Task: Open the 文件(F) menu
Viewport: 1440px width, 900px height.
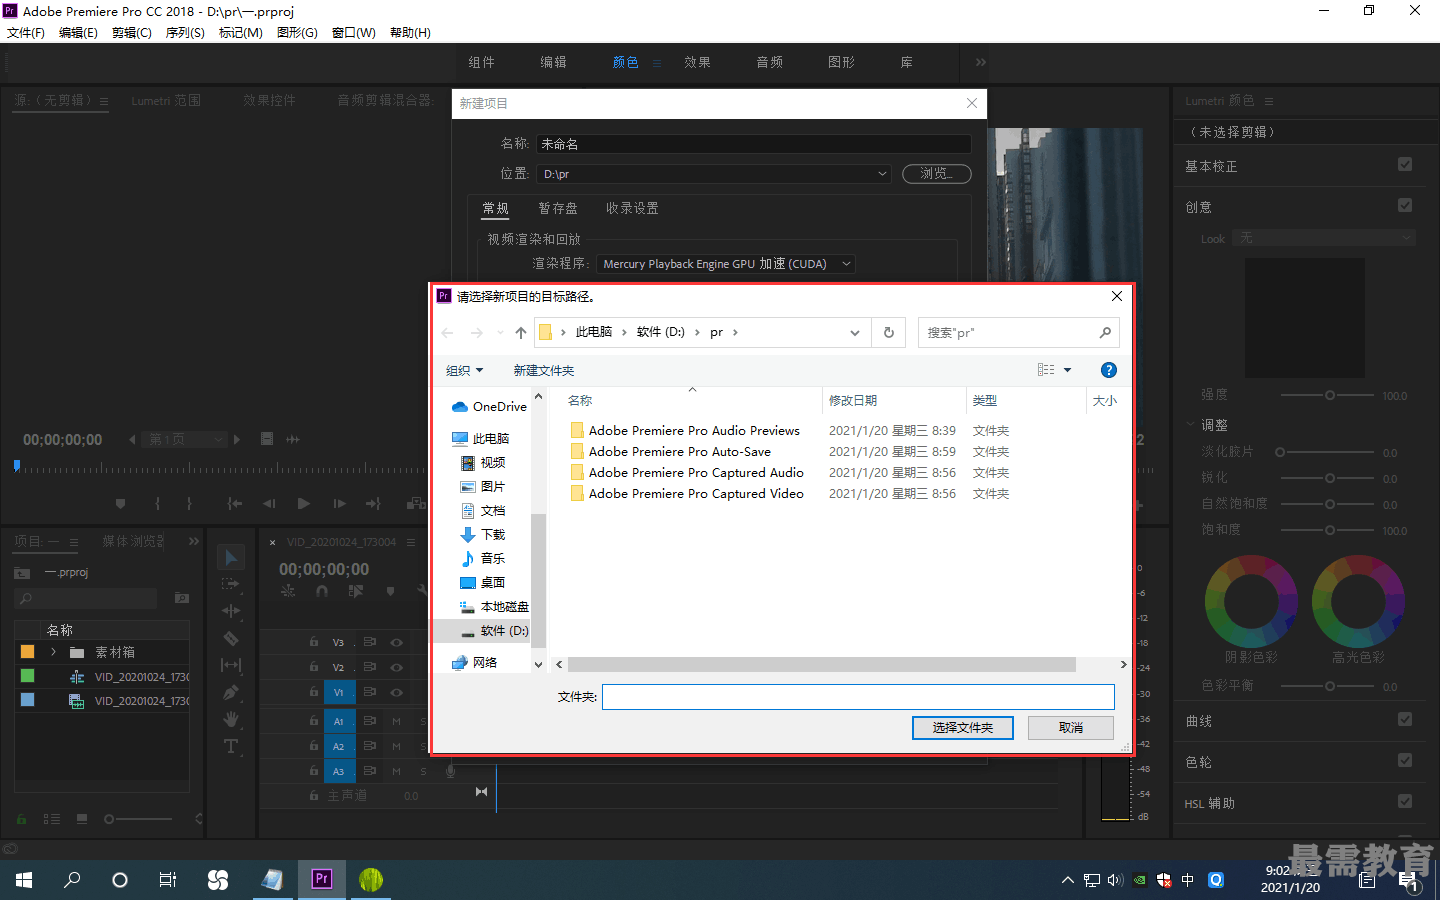Action: [26, 33]
